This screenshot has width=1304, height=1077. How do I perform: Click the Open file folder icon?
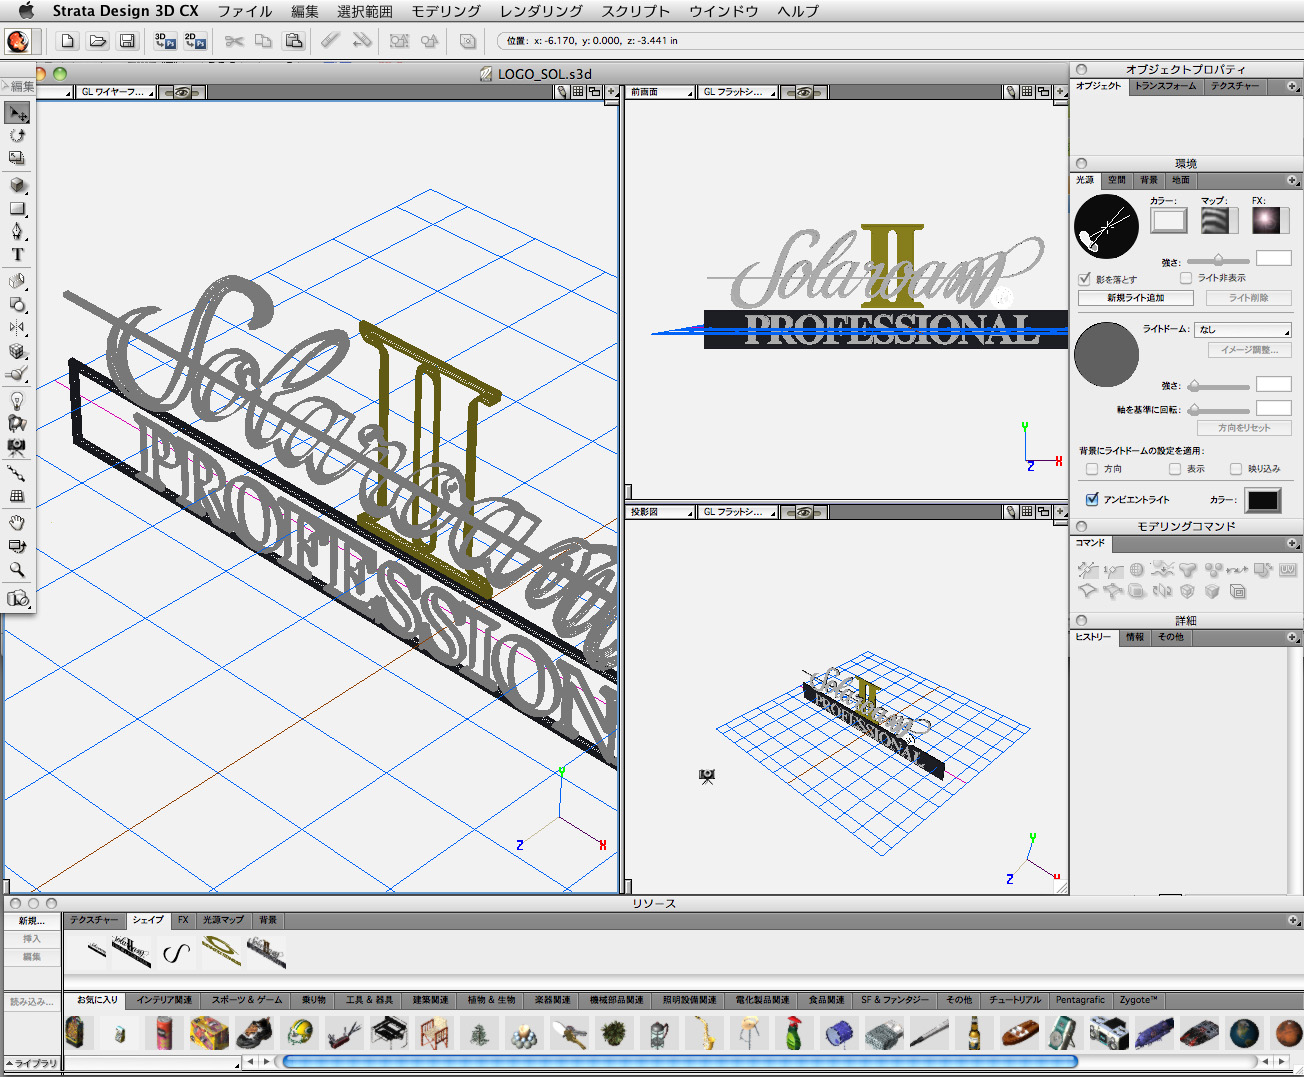97,41
